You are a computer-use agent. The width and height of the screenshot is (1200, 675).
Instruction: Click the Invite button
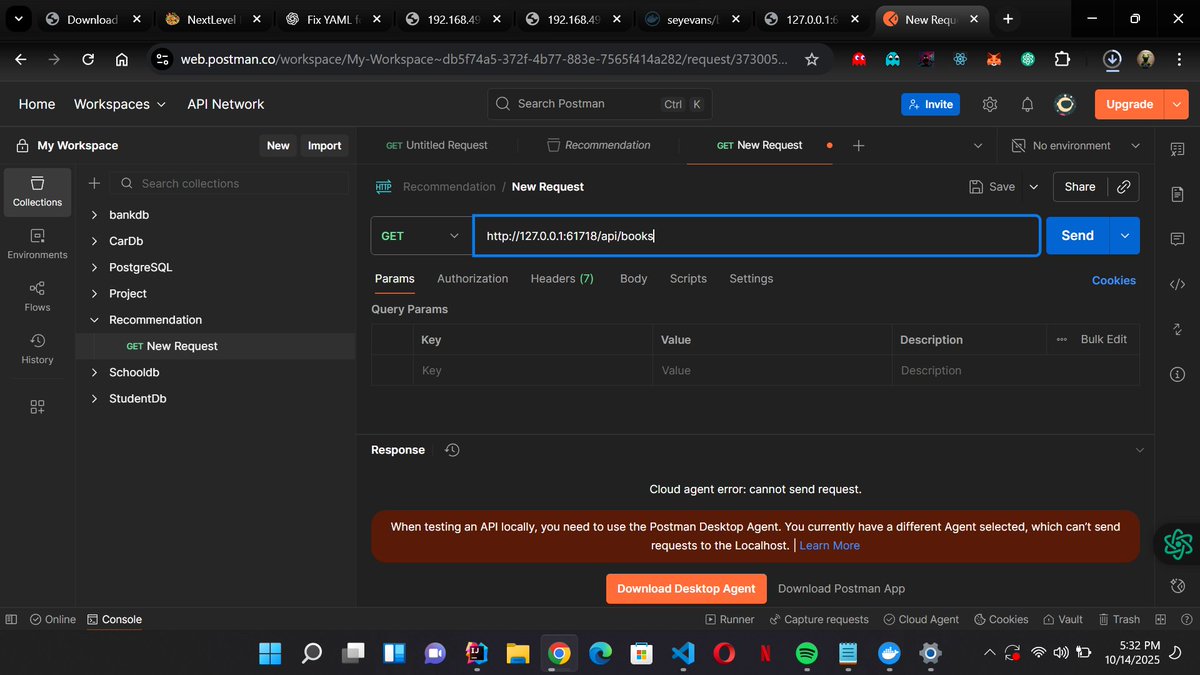(x=930, y=104)
